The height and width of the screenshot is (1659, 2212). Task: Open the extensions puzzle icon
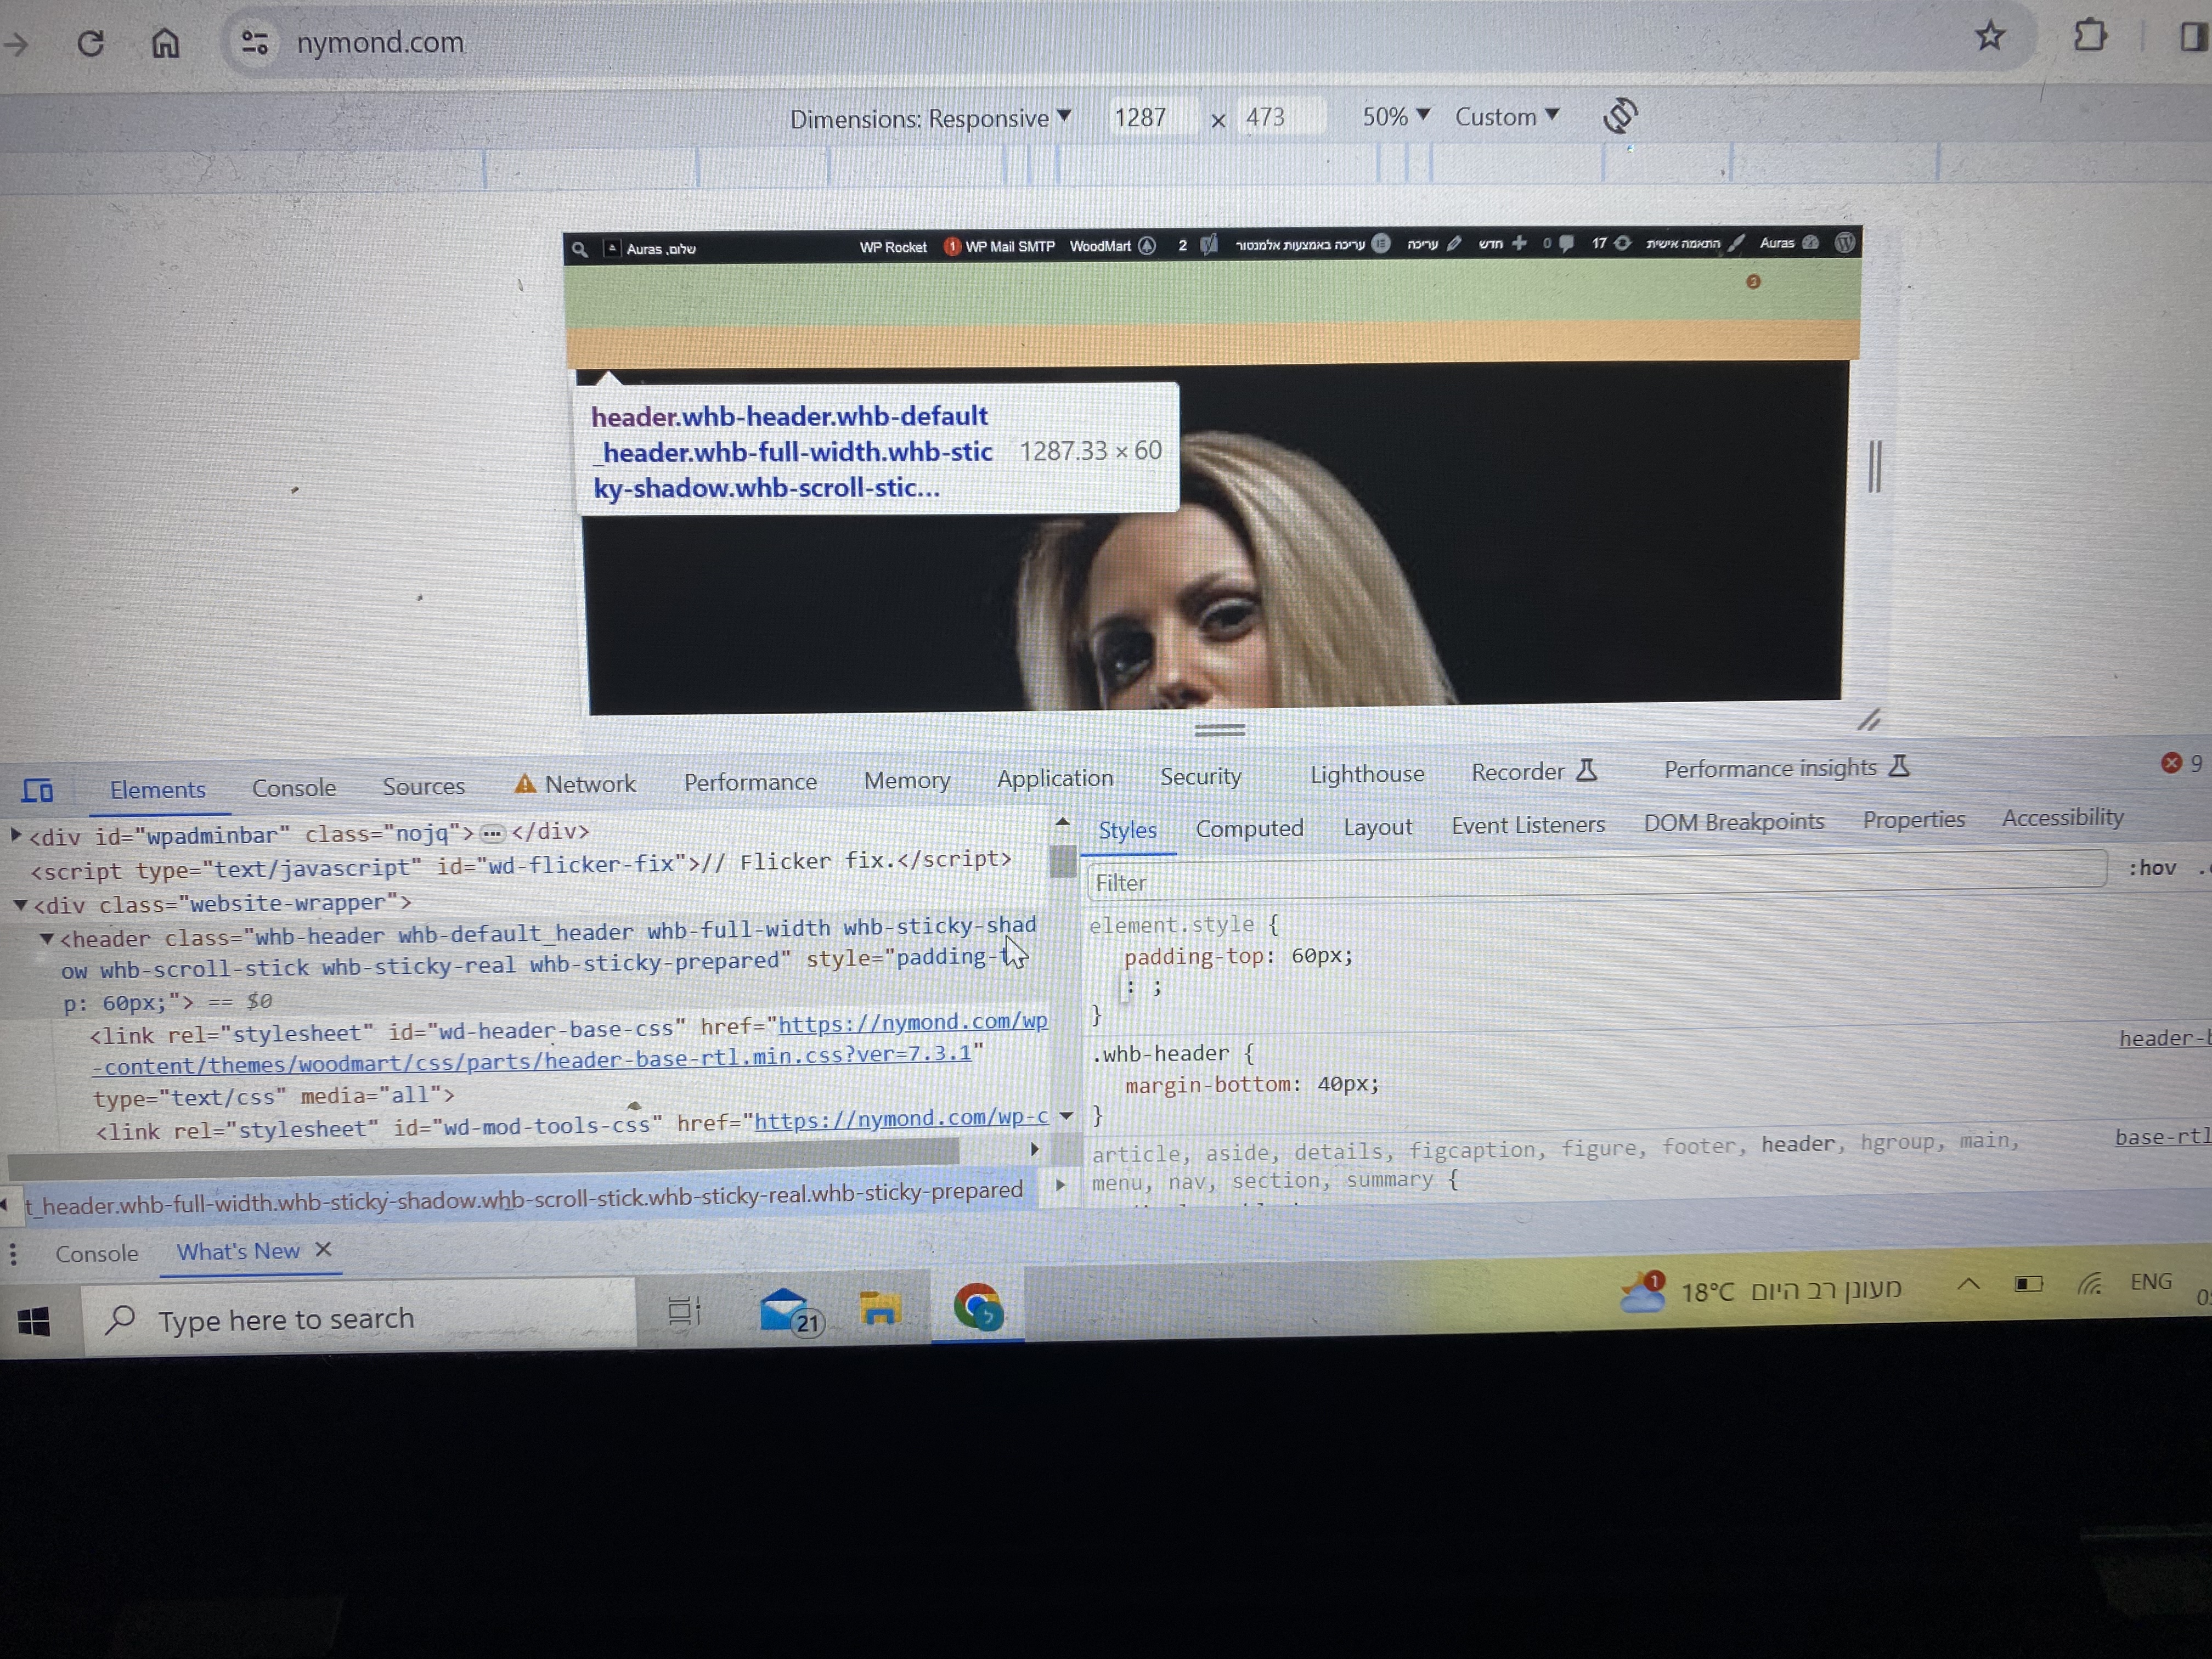[x=2090, y=37]
